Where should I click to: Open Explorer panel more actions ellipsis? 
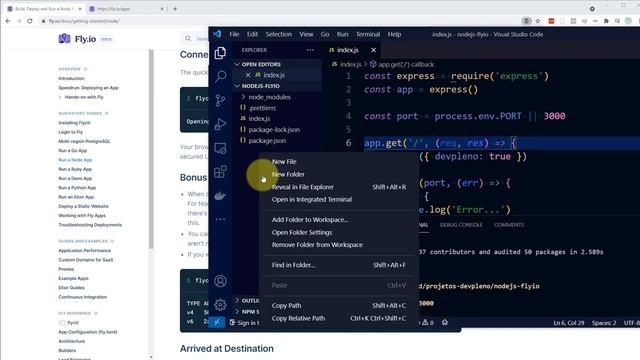(310, 50)
